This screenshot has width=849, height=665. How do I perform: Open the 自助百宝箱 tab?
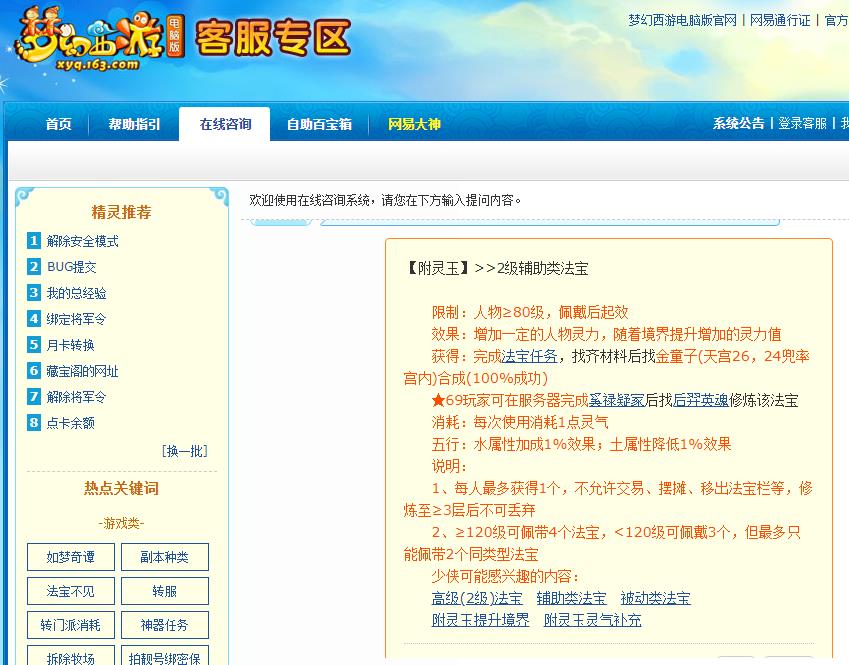tap(319, 124)
